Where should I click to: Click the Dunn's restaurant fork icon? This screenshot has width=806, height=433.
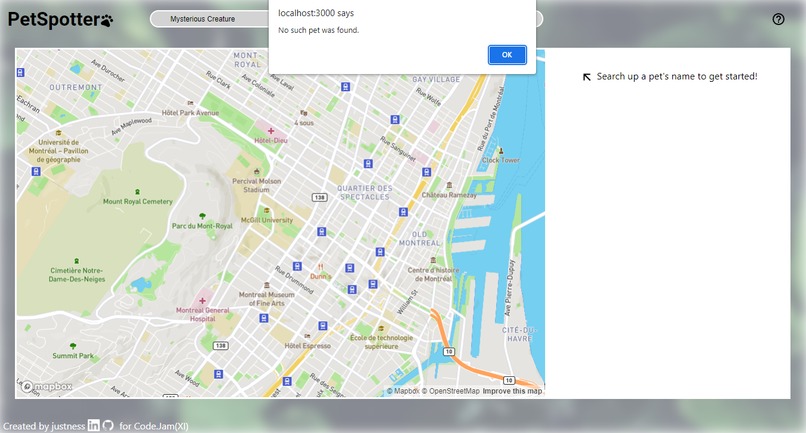[x=321, y=267]
